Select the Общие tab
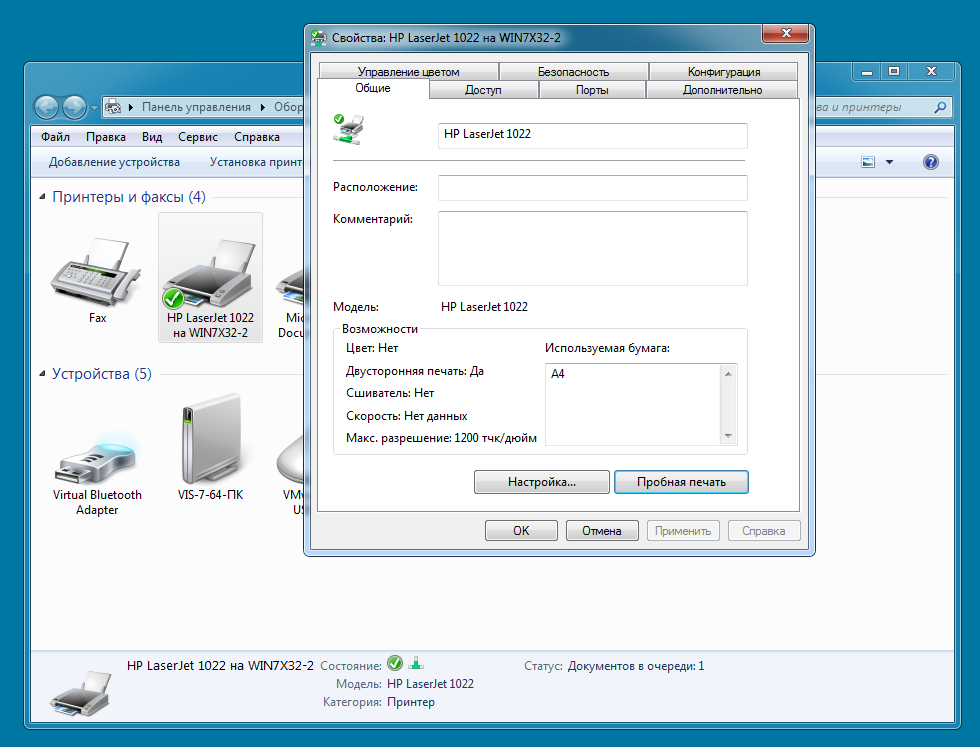Screen dimensions: 980x747 (373, 88)
